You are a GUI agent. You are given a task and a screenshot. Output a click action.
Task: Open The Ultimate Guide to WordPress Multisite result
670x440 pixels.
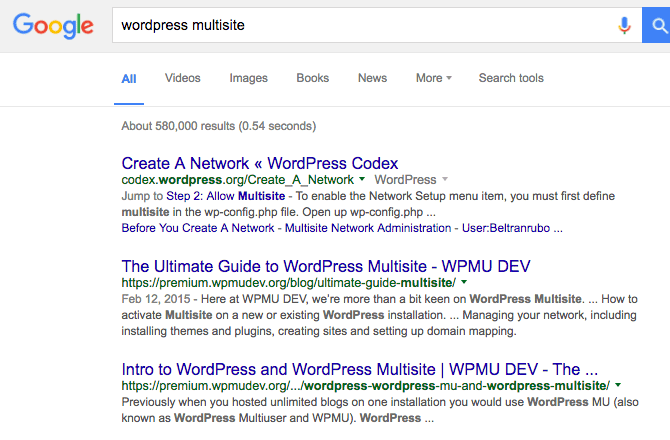point(326,267)
